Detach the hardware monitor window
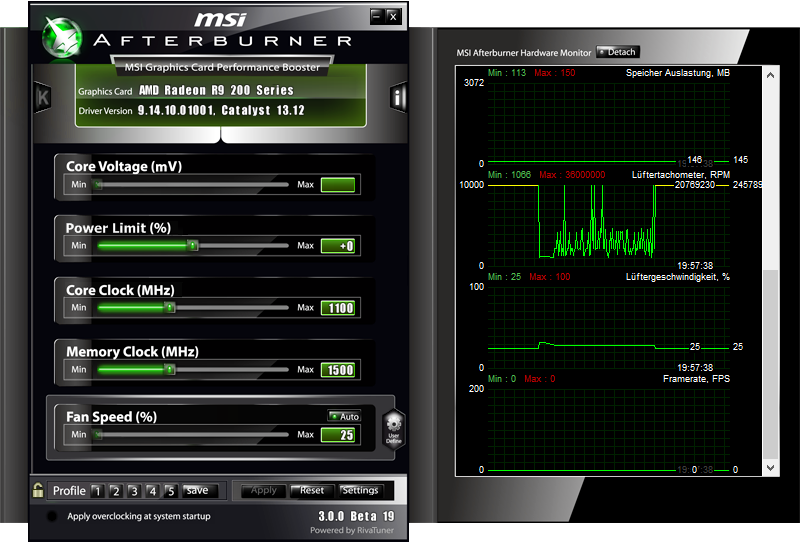800x543 pixels. pos(617,52)
